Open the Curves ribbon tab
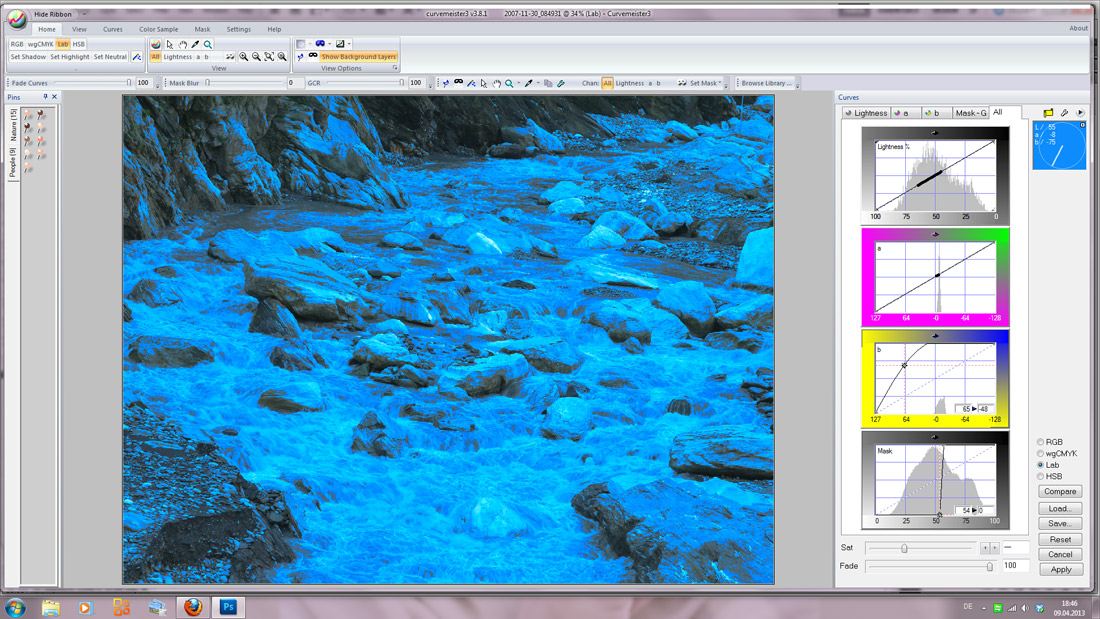Image resolution: width=1100 pixels, height=619 pixels. click(112, 29)
